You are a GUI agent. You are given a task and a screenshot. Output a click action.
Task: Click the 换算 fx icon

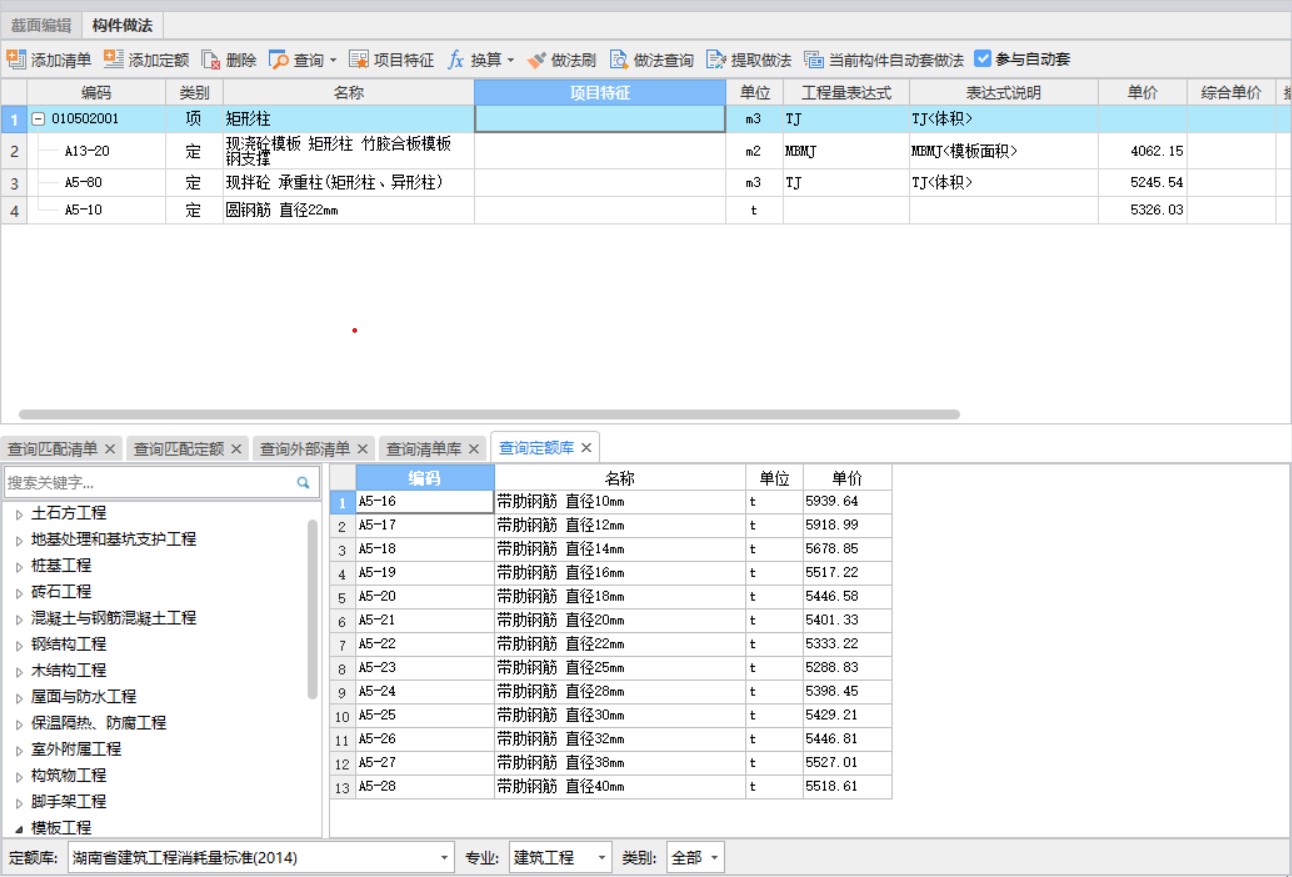(456, 60)
